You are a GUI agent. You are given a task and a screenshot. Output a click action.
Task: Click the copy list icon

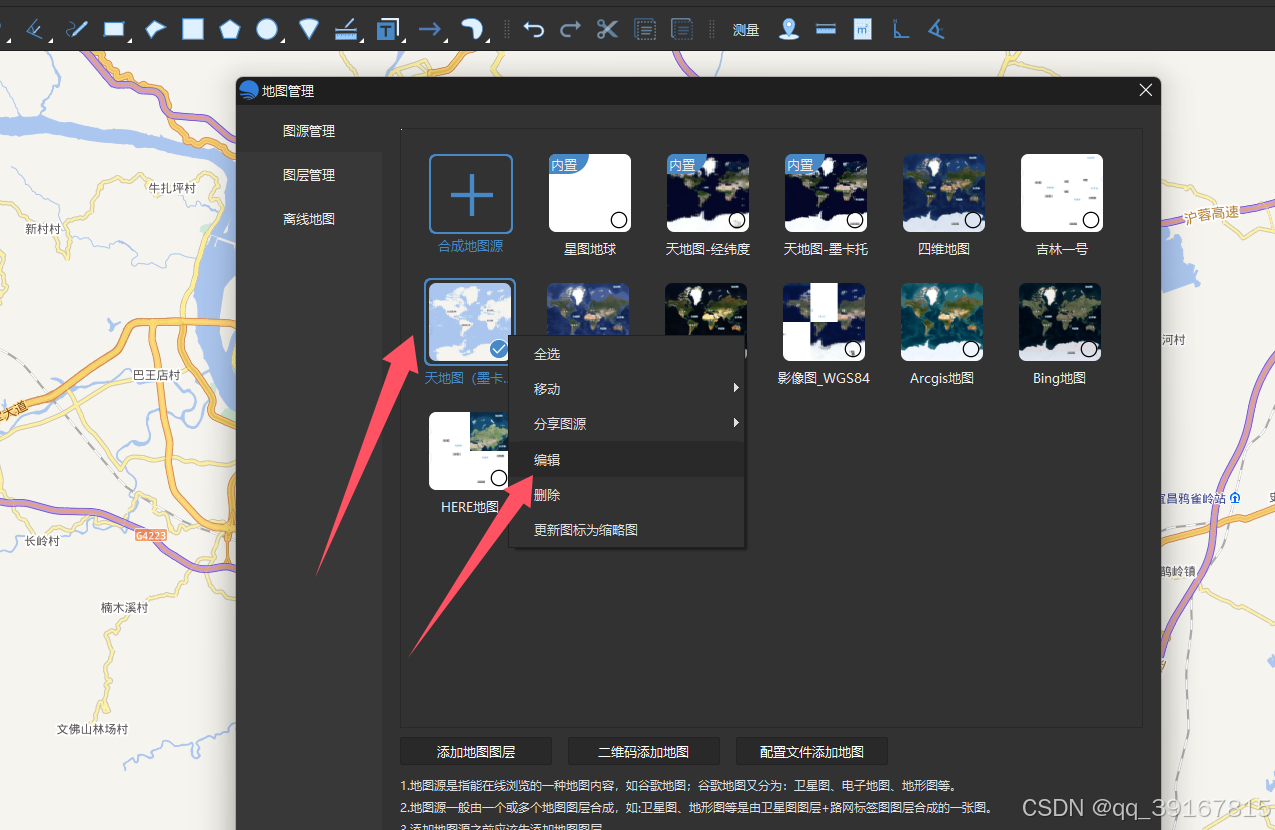click(645, 29)
